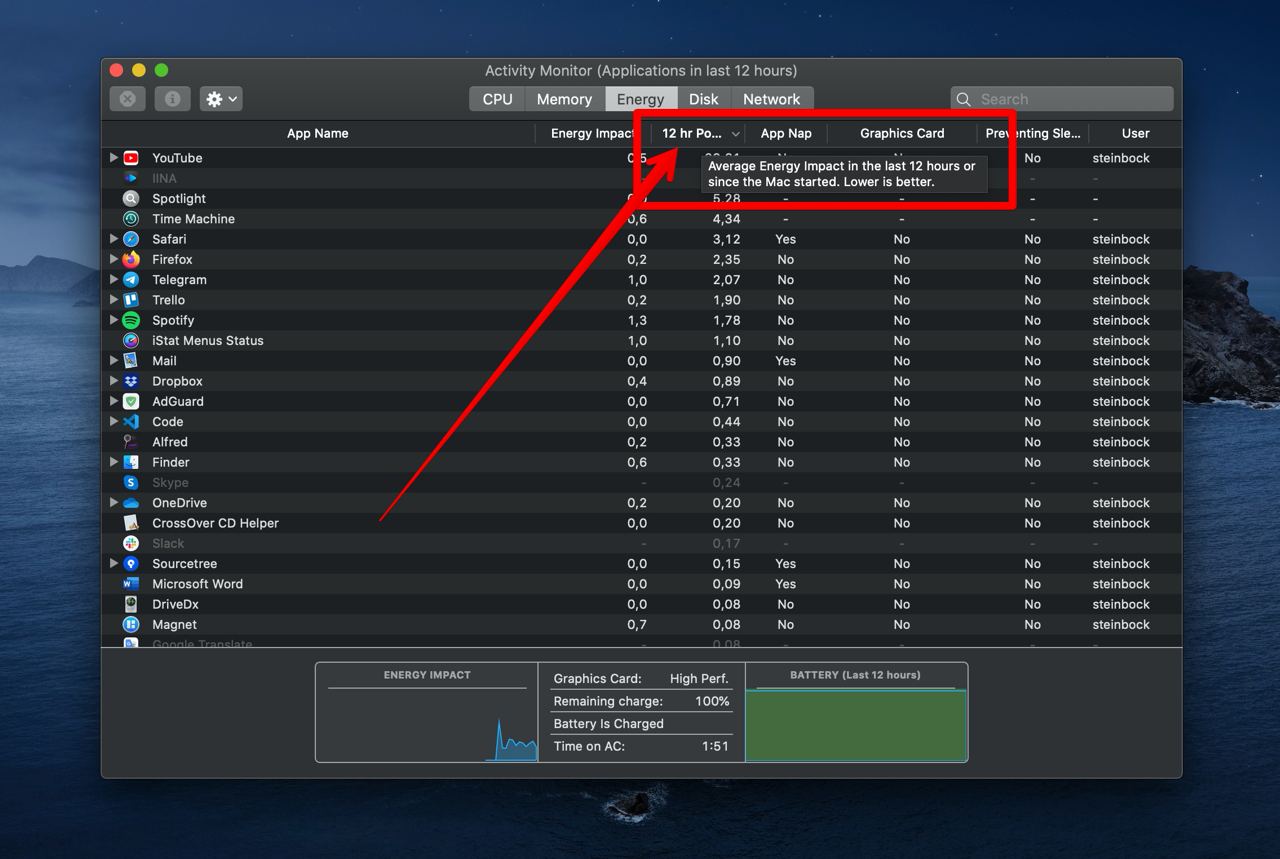
Task: Click Safari's App Nap Yes cell
Action: pyautogui.click(x=786, y=239)
